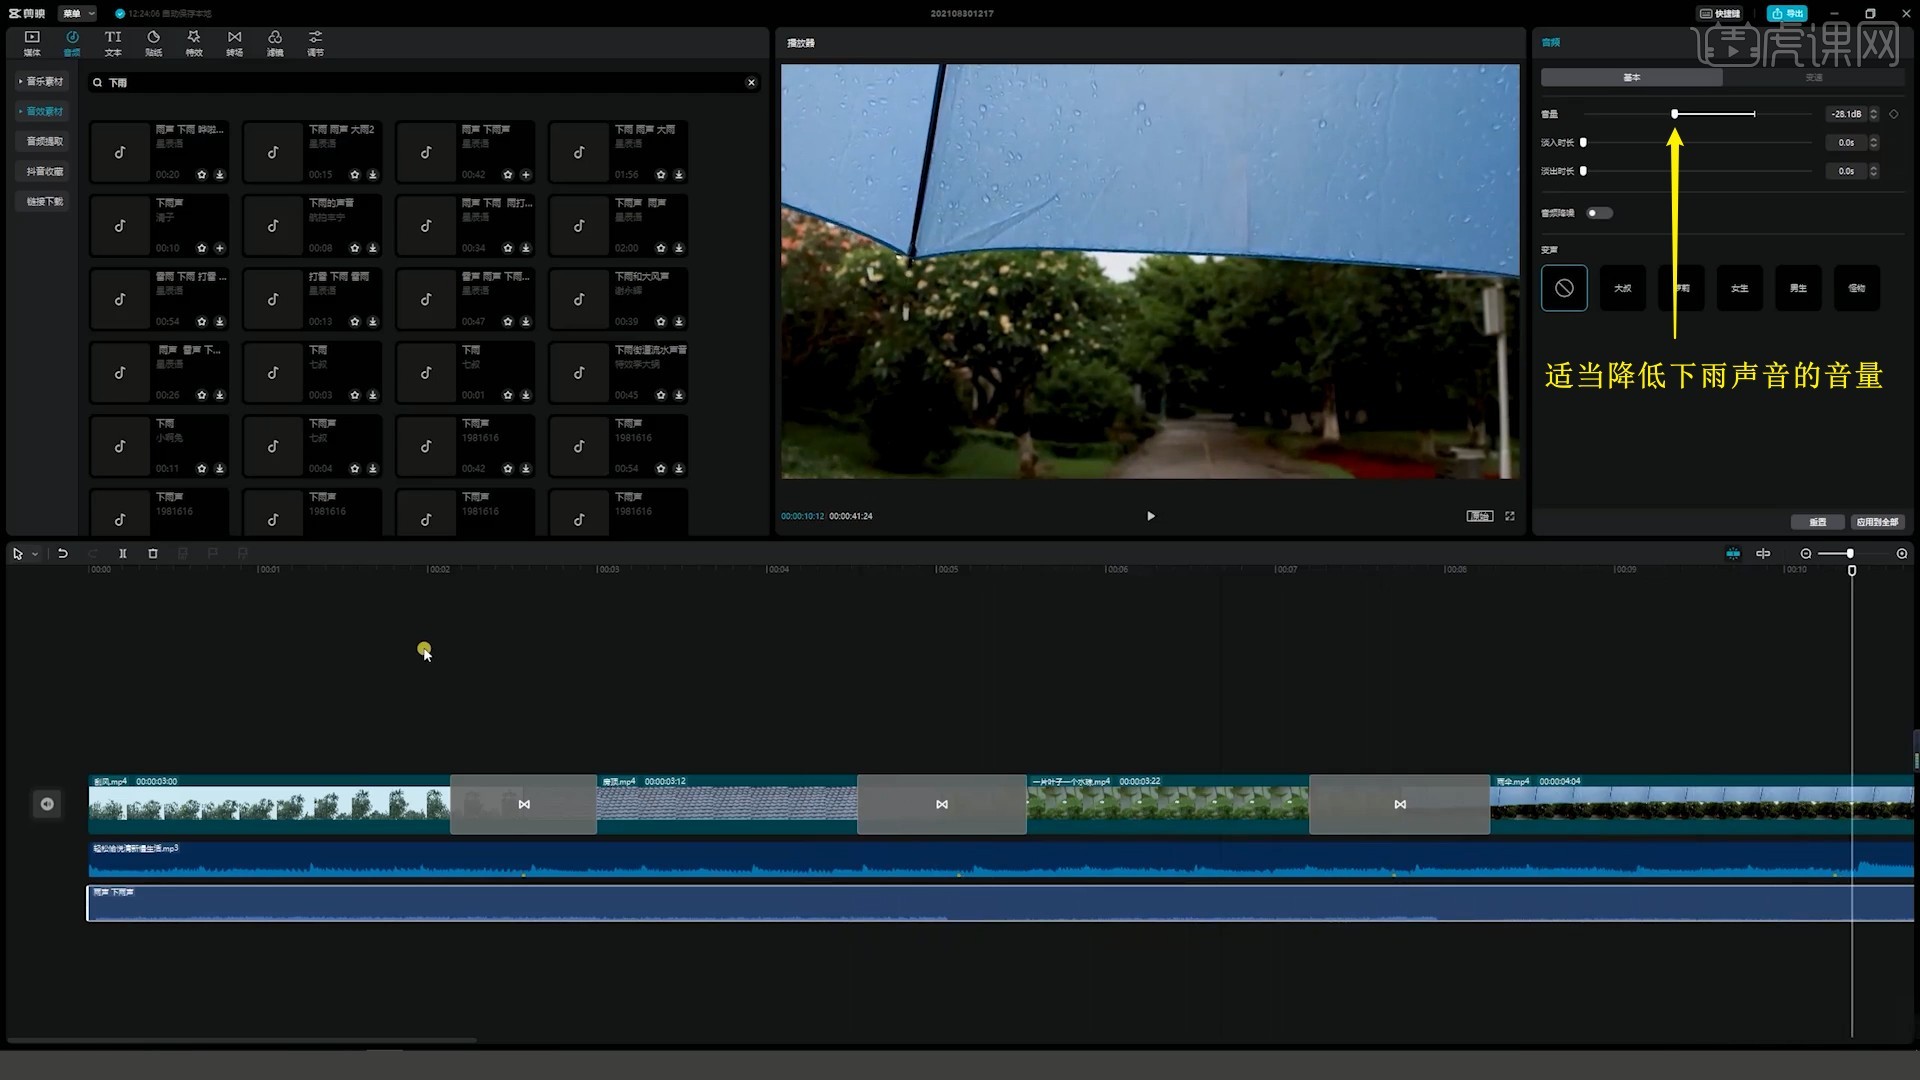Favorite the 00:42 雨声 下雨声 sound
Image resolution: width=1920 pixels, height=1080 pixels.
coord(508,175)
